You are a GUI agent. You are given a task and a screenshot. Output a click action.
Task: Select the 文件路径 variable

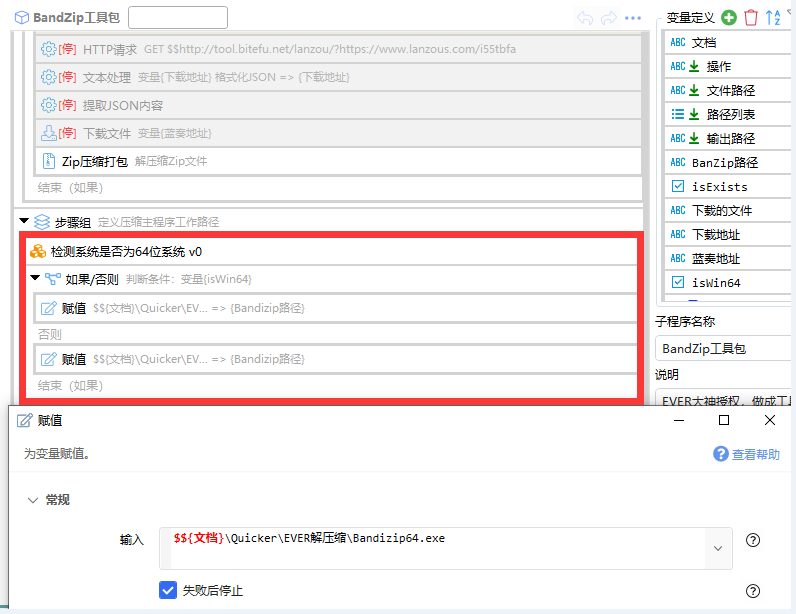tap(727, 90)
